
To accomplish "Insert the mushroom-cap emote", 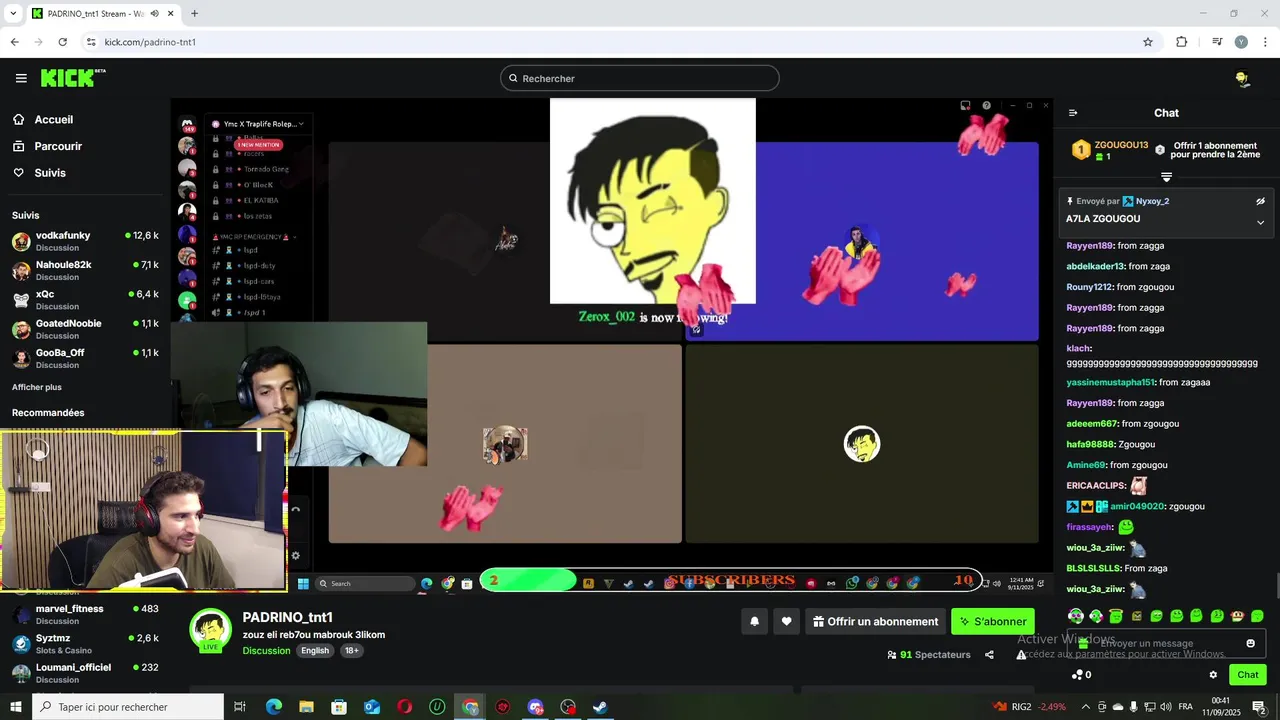I will pyautogui.click(x=1237, y=616).
